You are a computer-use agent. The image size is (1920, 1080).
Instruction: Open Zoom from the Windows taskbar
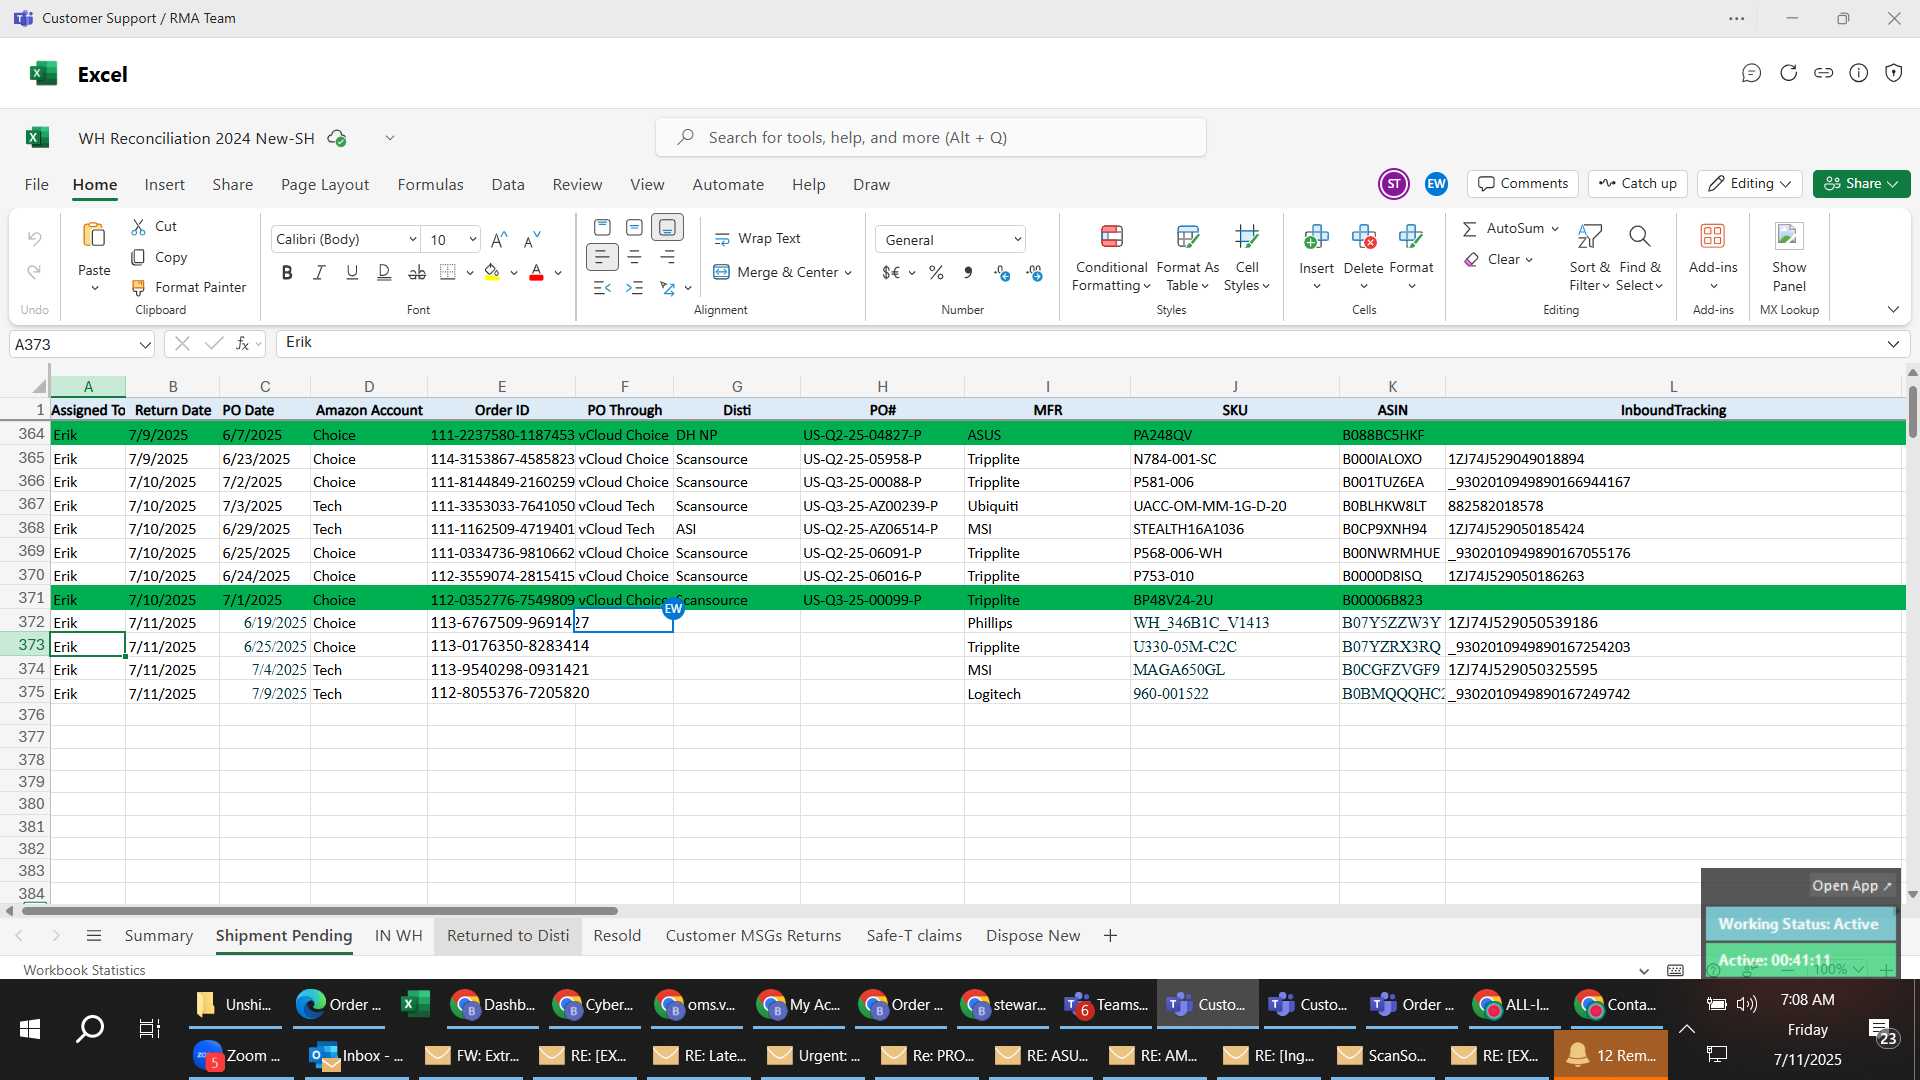coord(238,1056)
